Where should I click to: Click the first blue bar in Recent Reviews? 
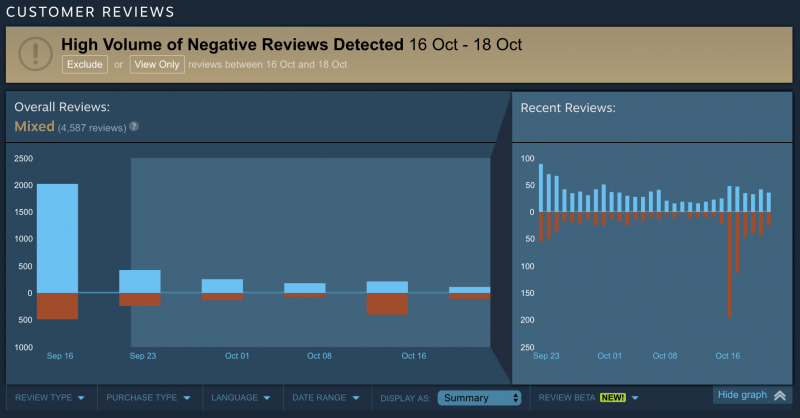[541, 187]
